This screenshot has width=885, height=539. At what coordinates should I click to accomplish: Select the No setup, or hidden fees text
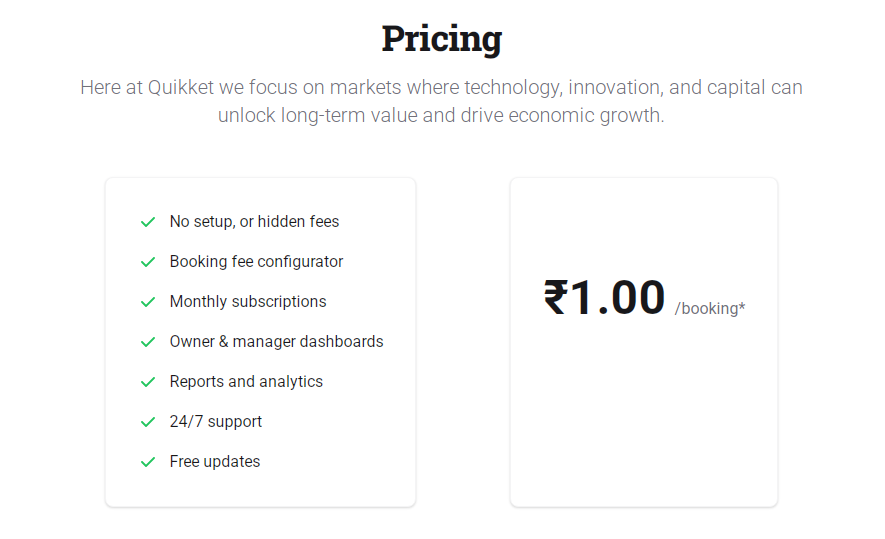coord(254,222)
